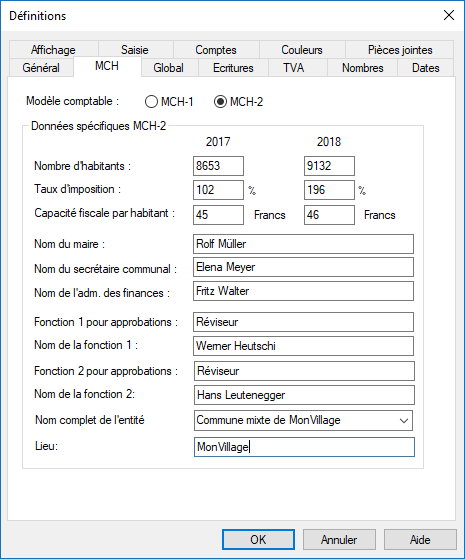This screenshot has width=465, height=559.
Task: Click the OK button
Action: click(258, 539)
